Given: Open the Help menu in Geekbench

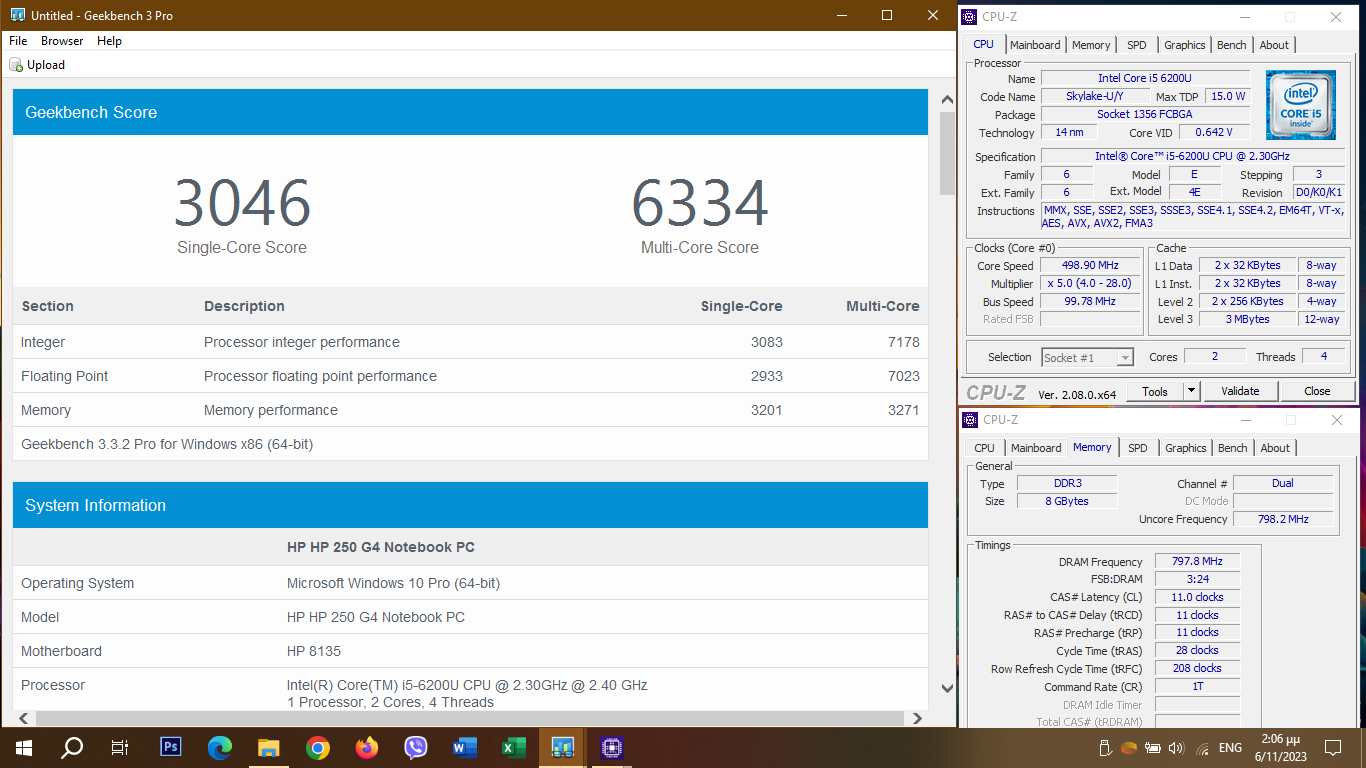Looking at the screenshot, I should click(x=109, y=41).
